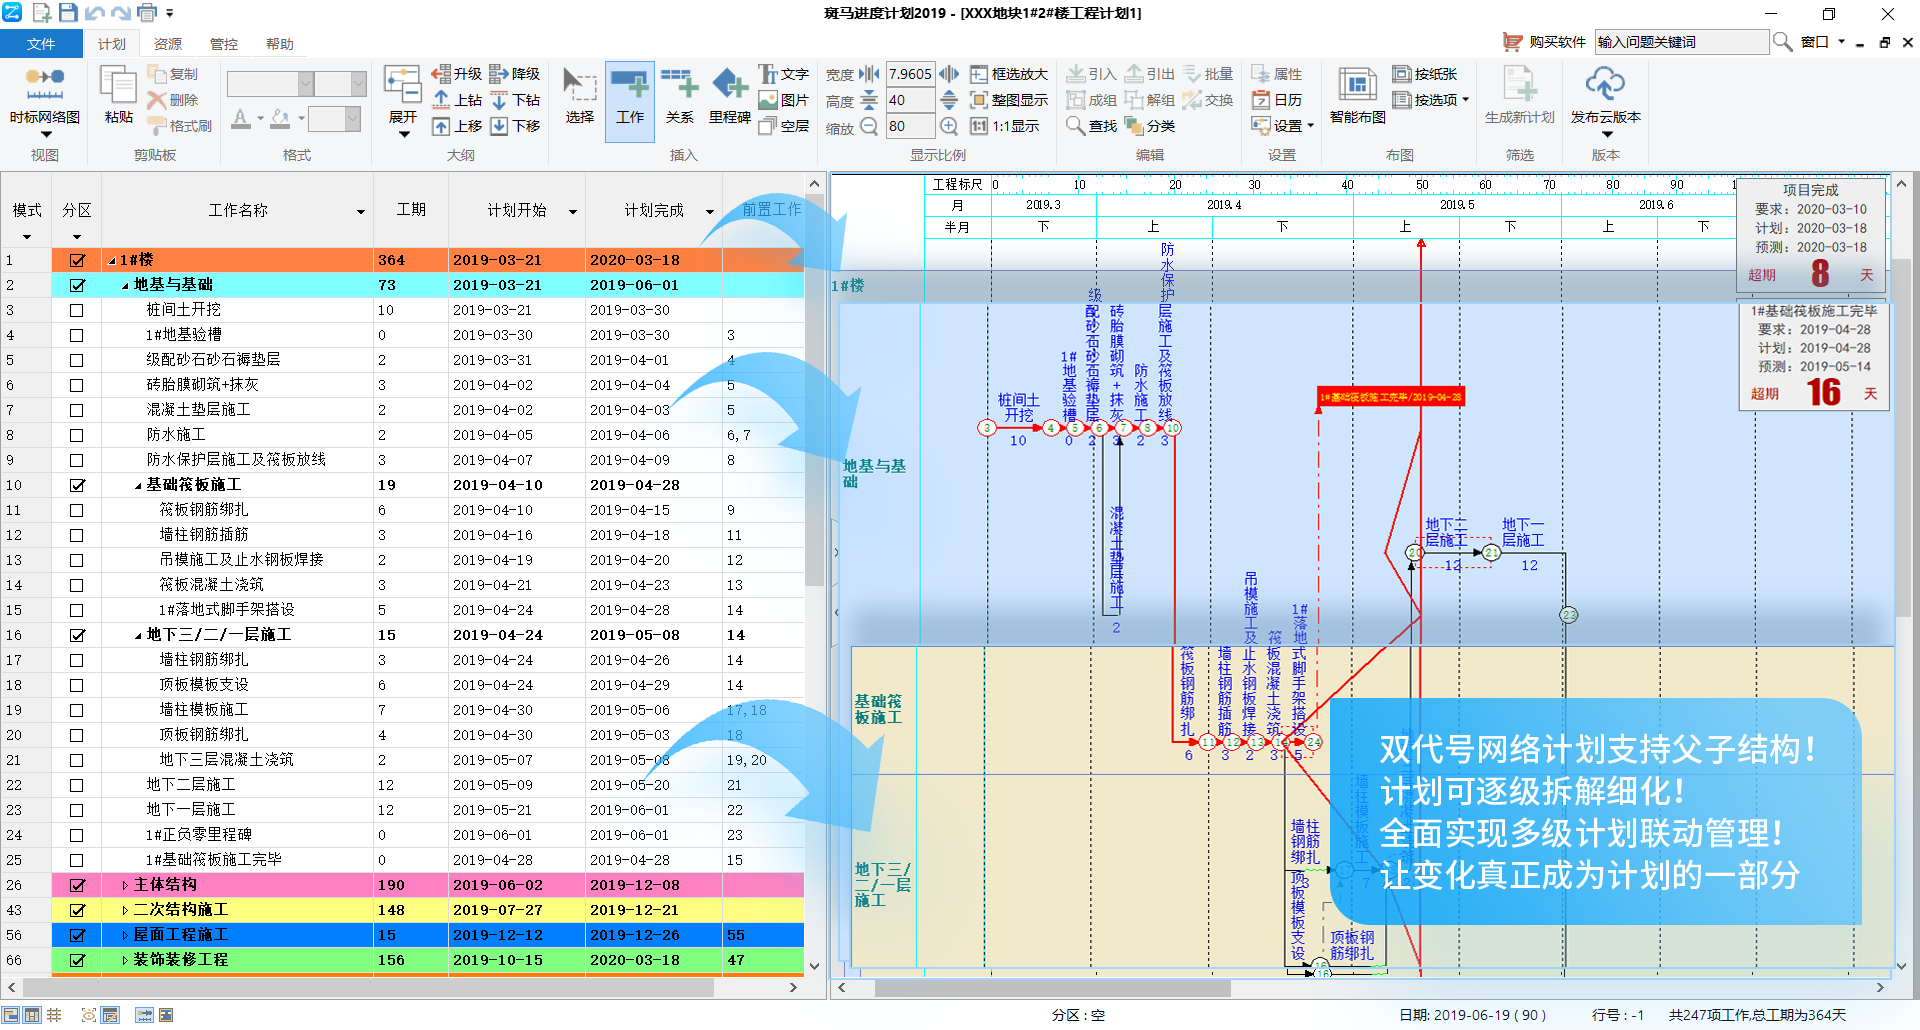Click the 发布云版本 cloud publish icon
This screenshot has height=1030, width=1920.
[x=1605, y=86]
